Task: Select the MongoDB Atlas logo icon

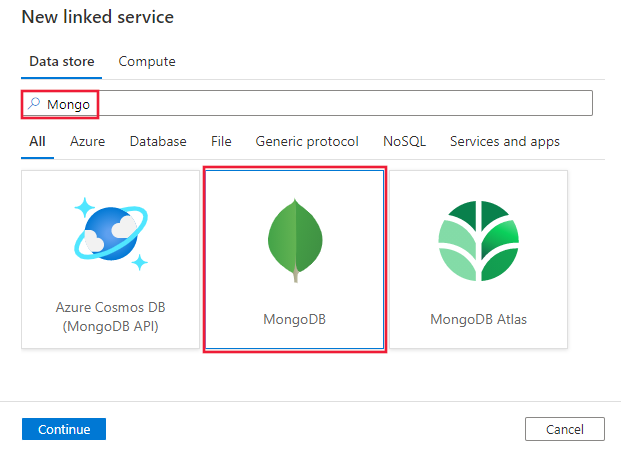Action: pyautogui.click(x=478, y=241)
